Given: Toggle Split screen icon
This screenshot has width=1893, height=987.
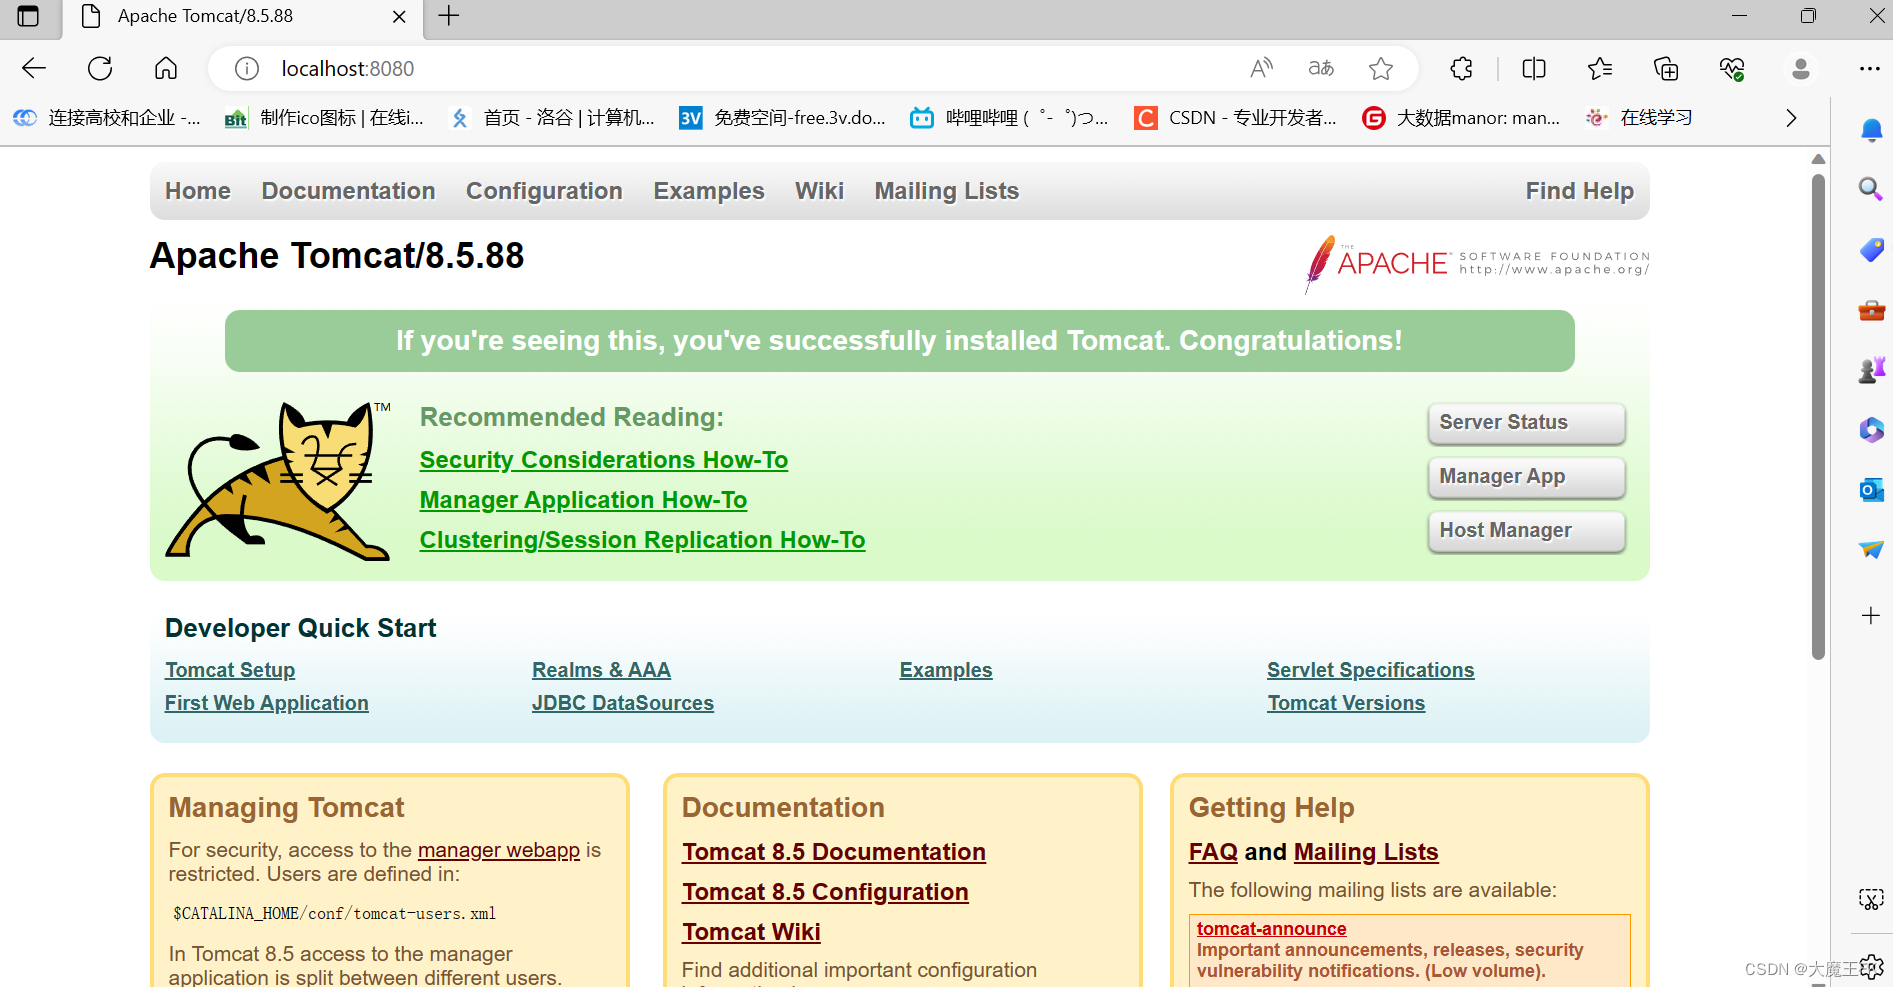Looking at the screenshot, I should pos(1534,68).
